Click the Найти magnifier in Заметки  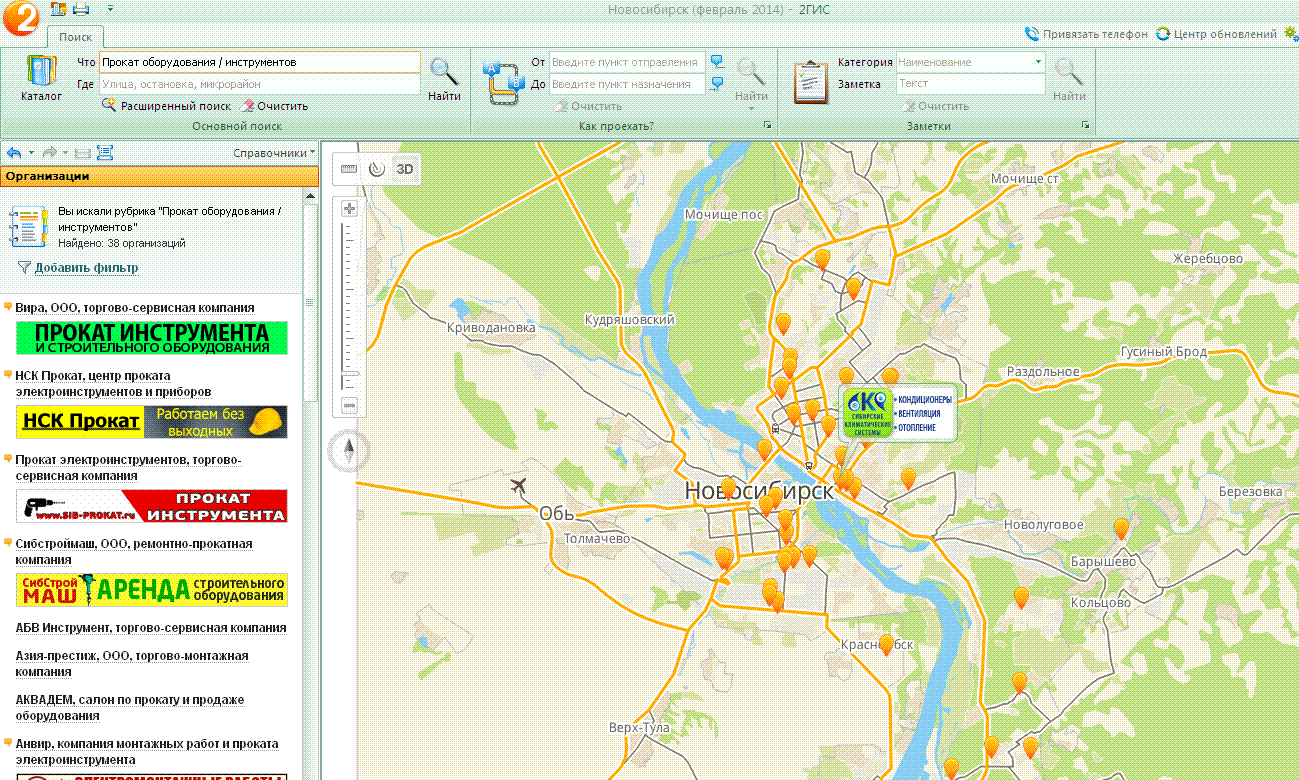1069,79
